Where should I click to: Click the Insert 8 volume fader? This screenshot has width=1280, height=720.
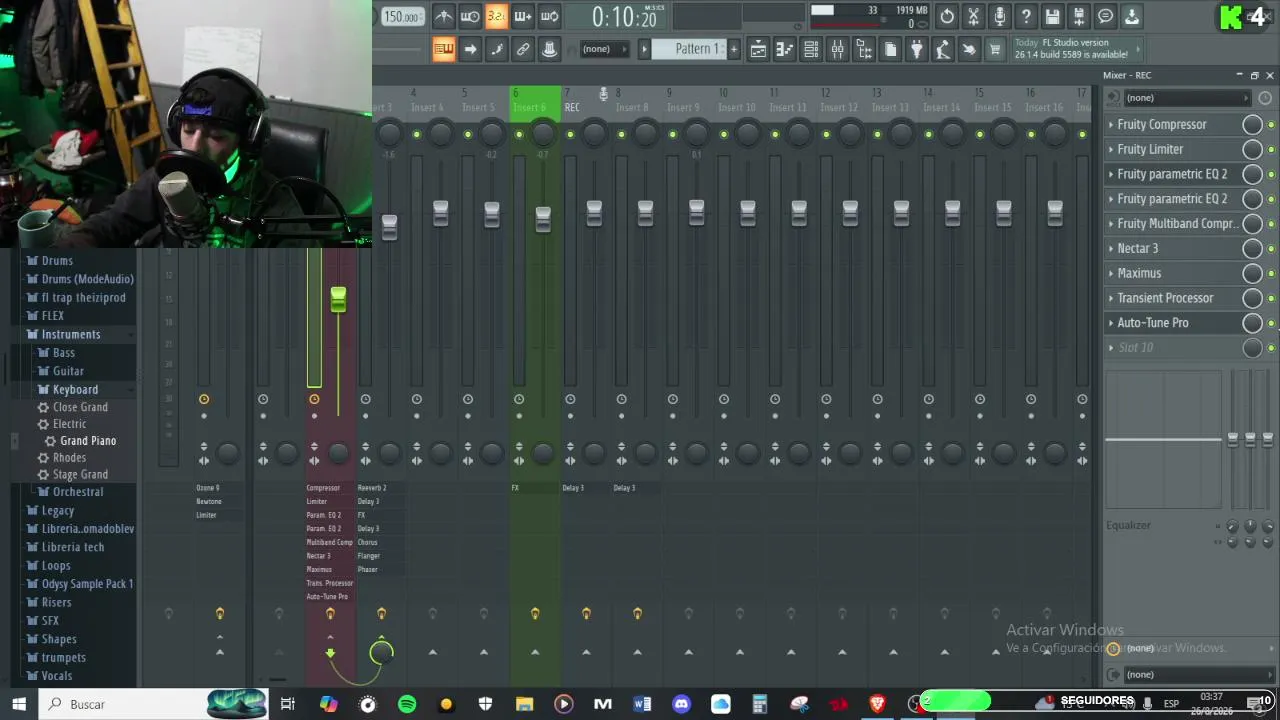click(x=645, y=213)
